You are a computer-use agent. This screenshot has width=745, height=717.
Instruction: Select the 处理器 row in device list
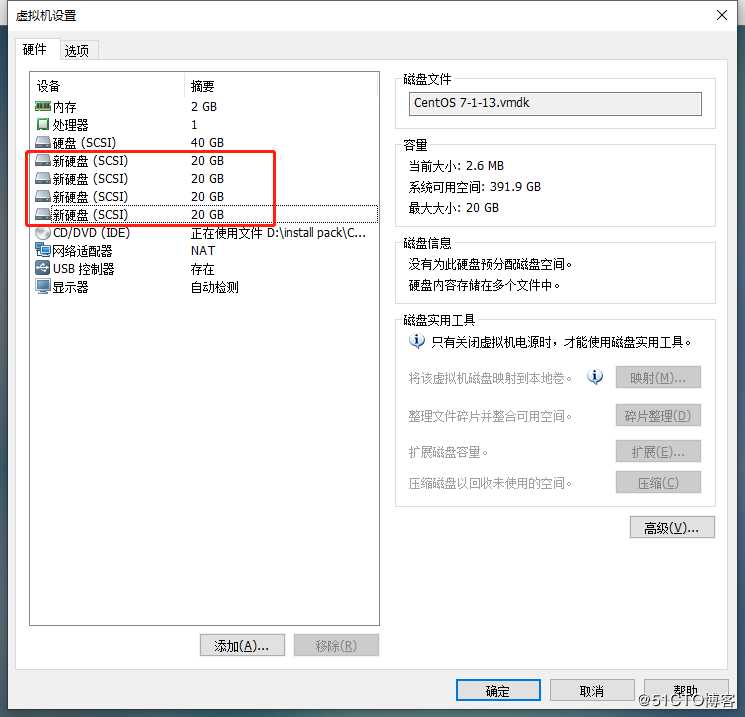tap(204, 124)
